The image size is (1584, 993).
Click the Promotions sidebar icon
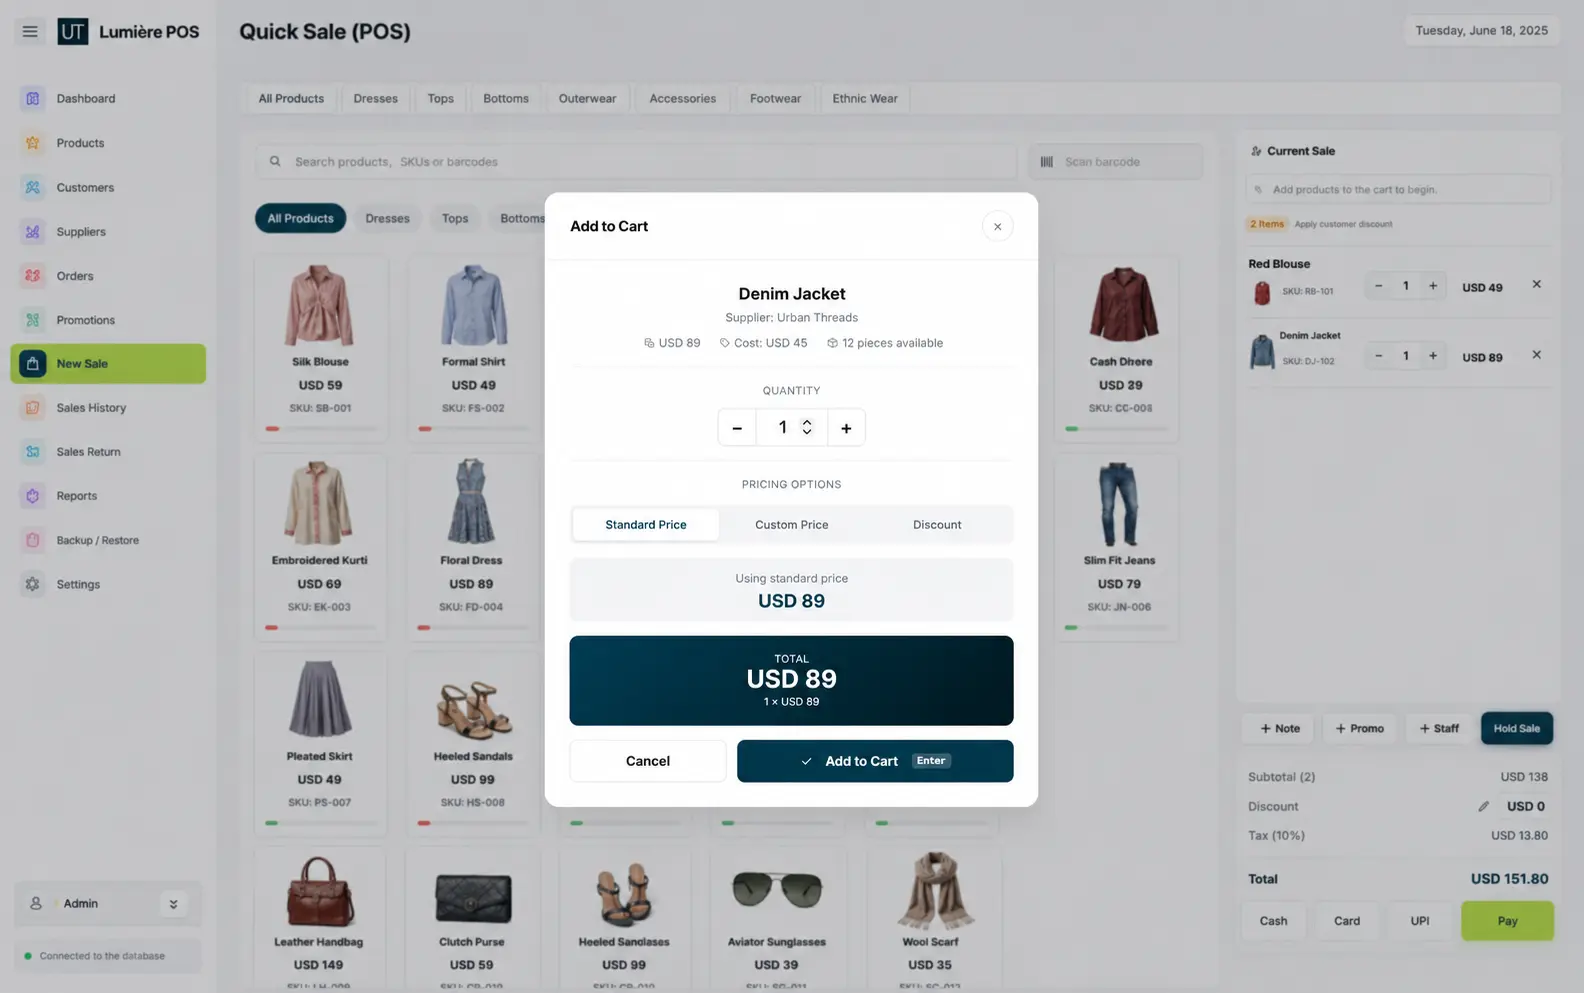(x=33, y=320)
